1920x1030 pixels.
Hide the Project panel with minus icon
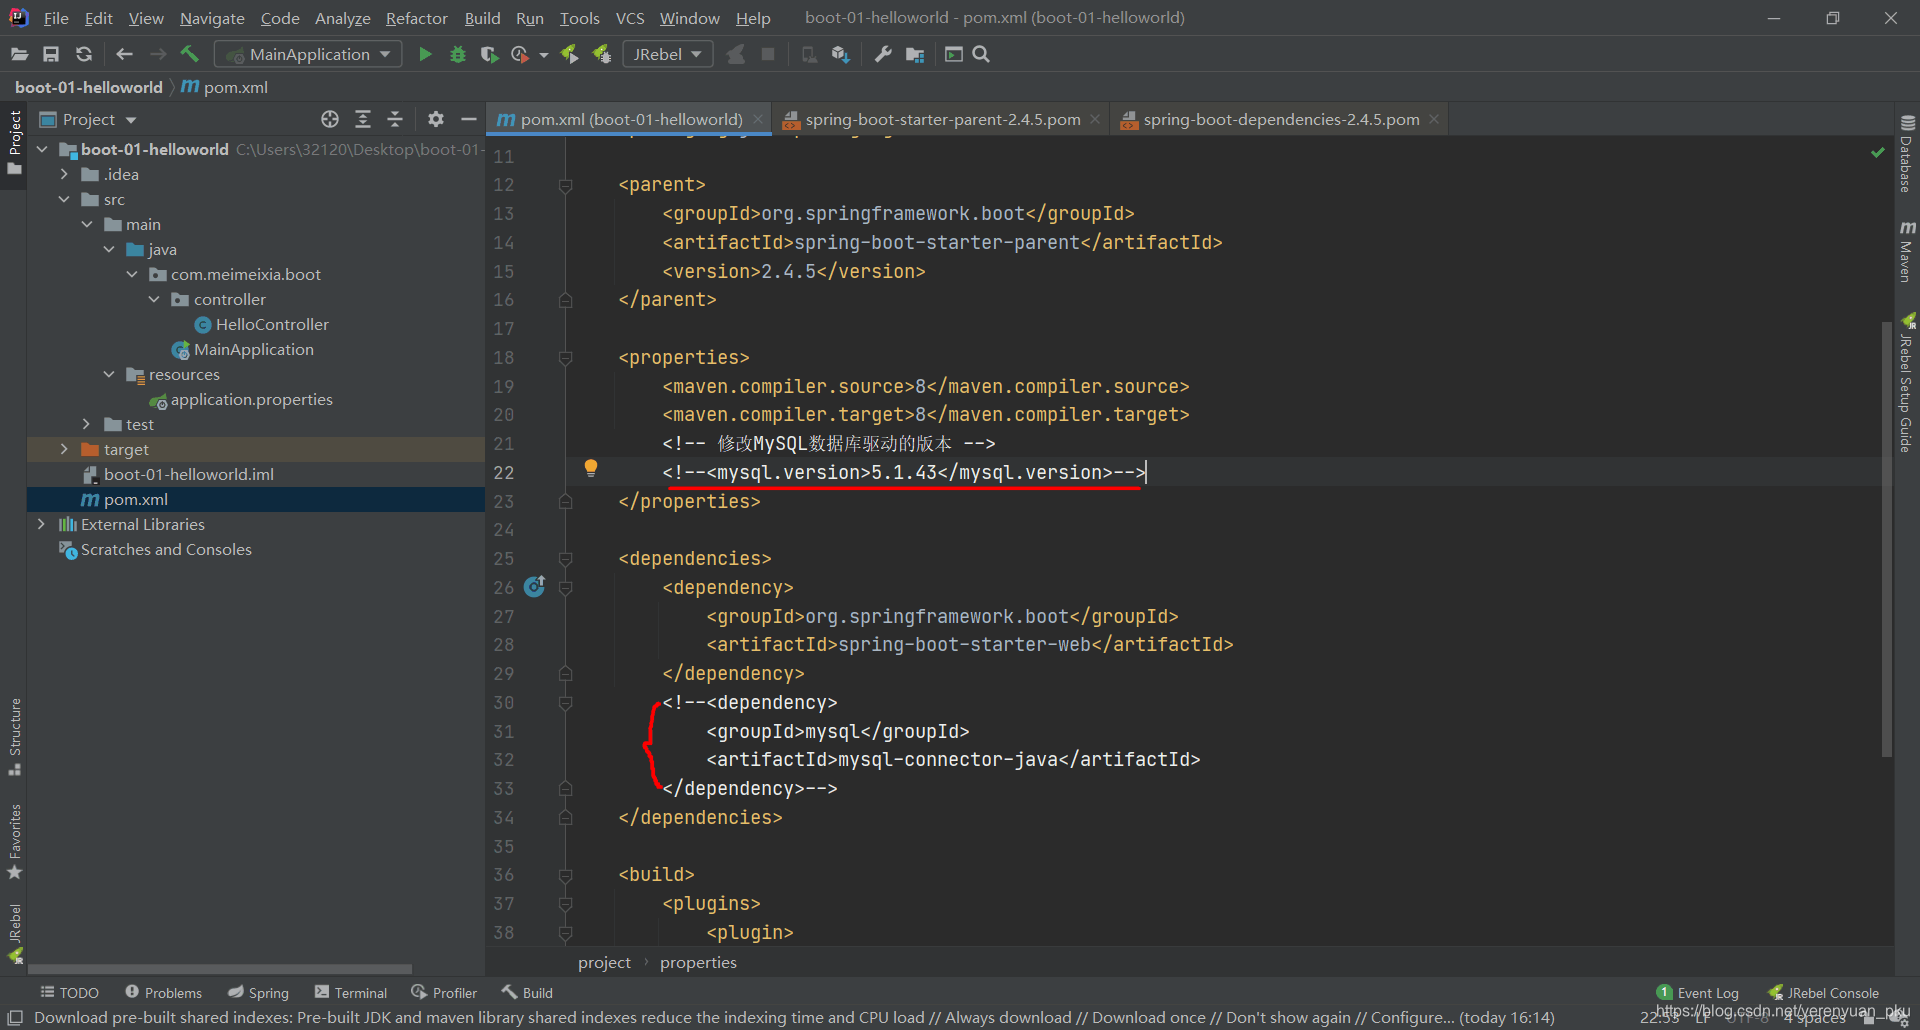[x=468, y=119]
